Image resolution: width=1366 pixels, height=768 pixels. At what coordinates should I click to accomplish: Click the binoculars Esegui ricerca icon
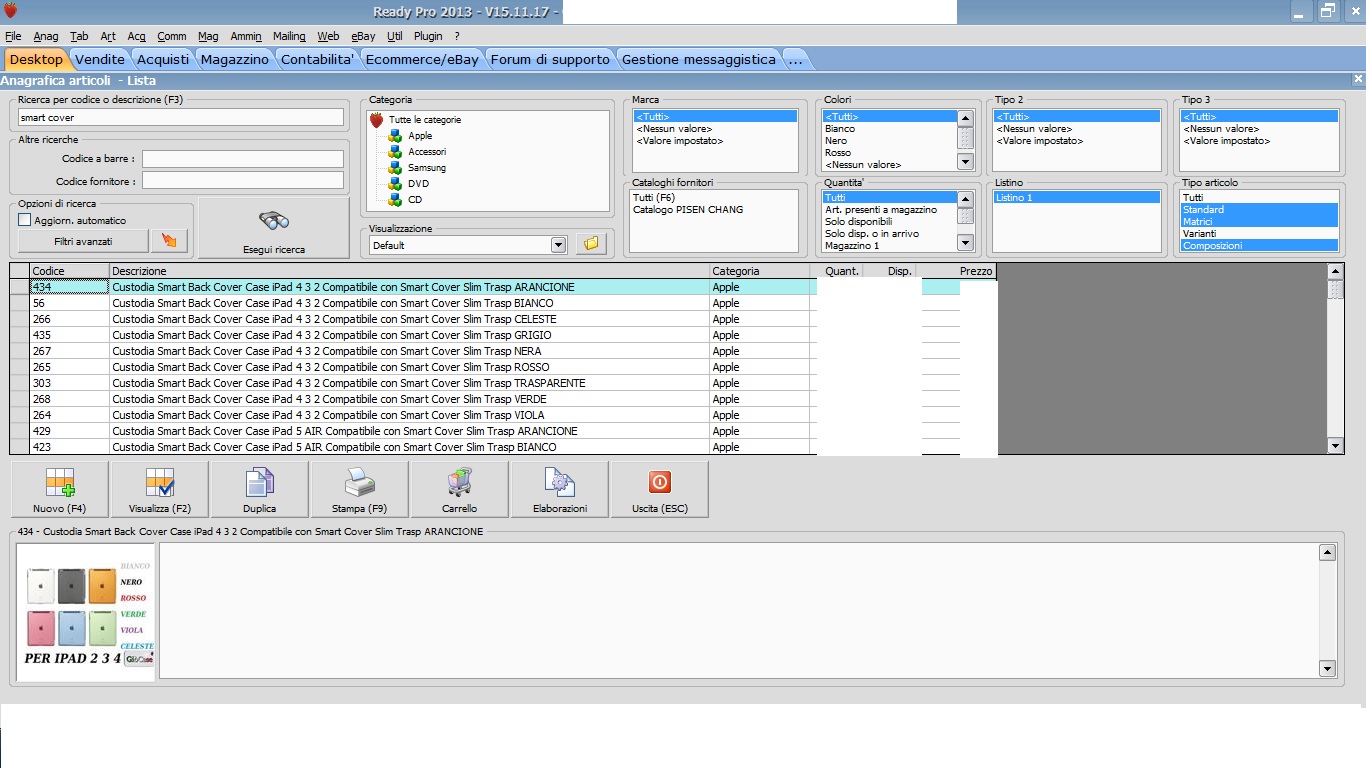[273, 222]
